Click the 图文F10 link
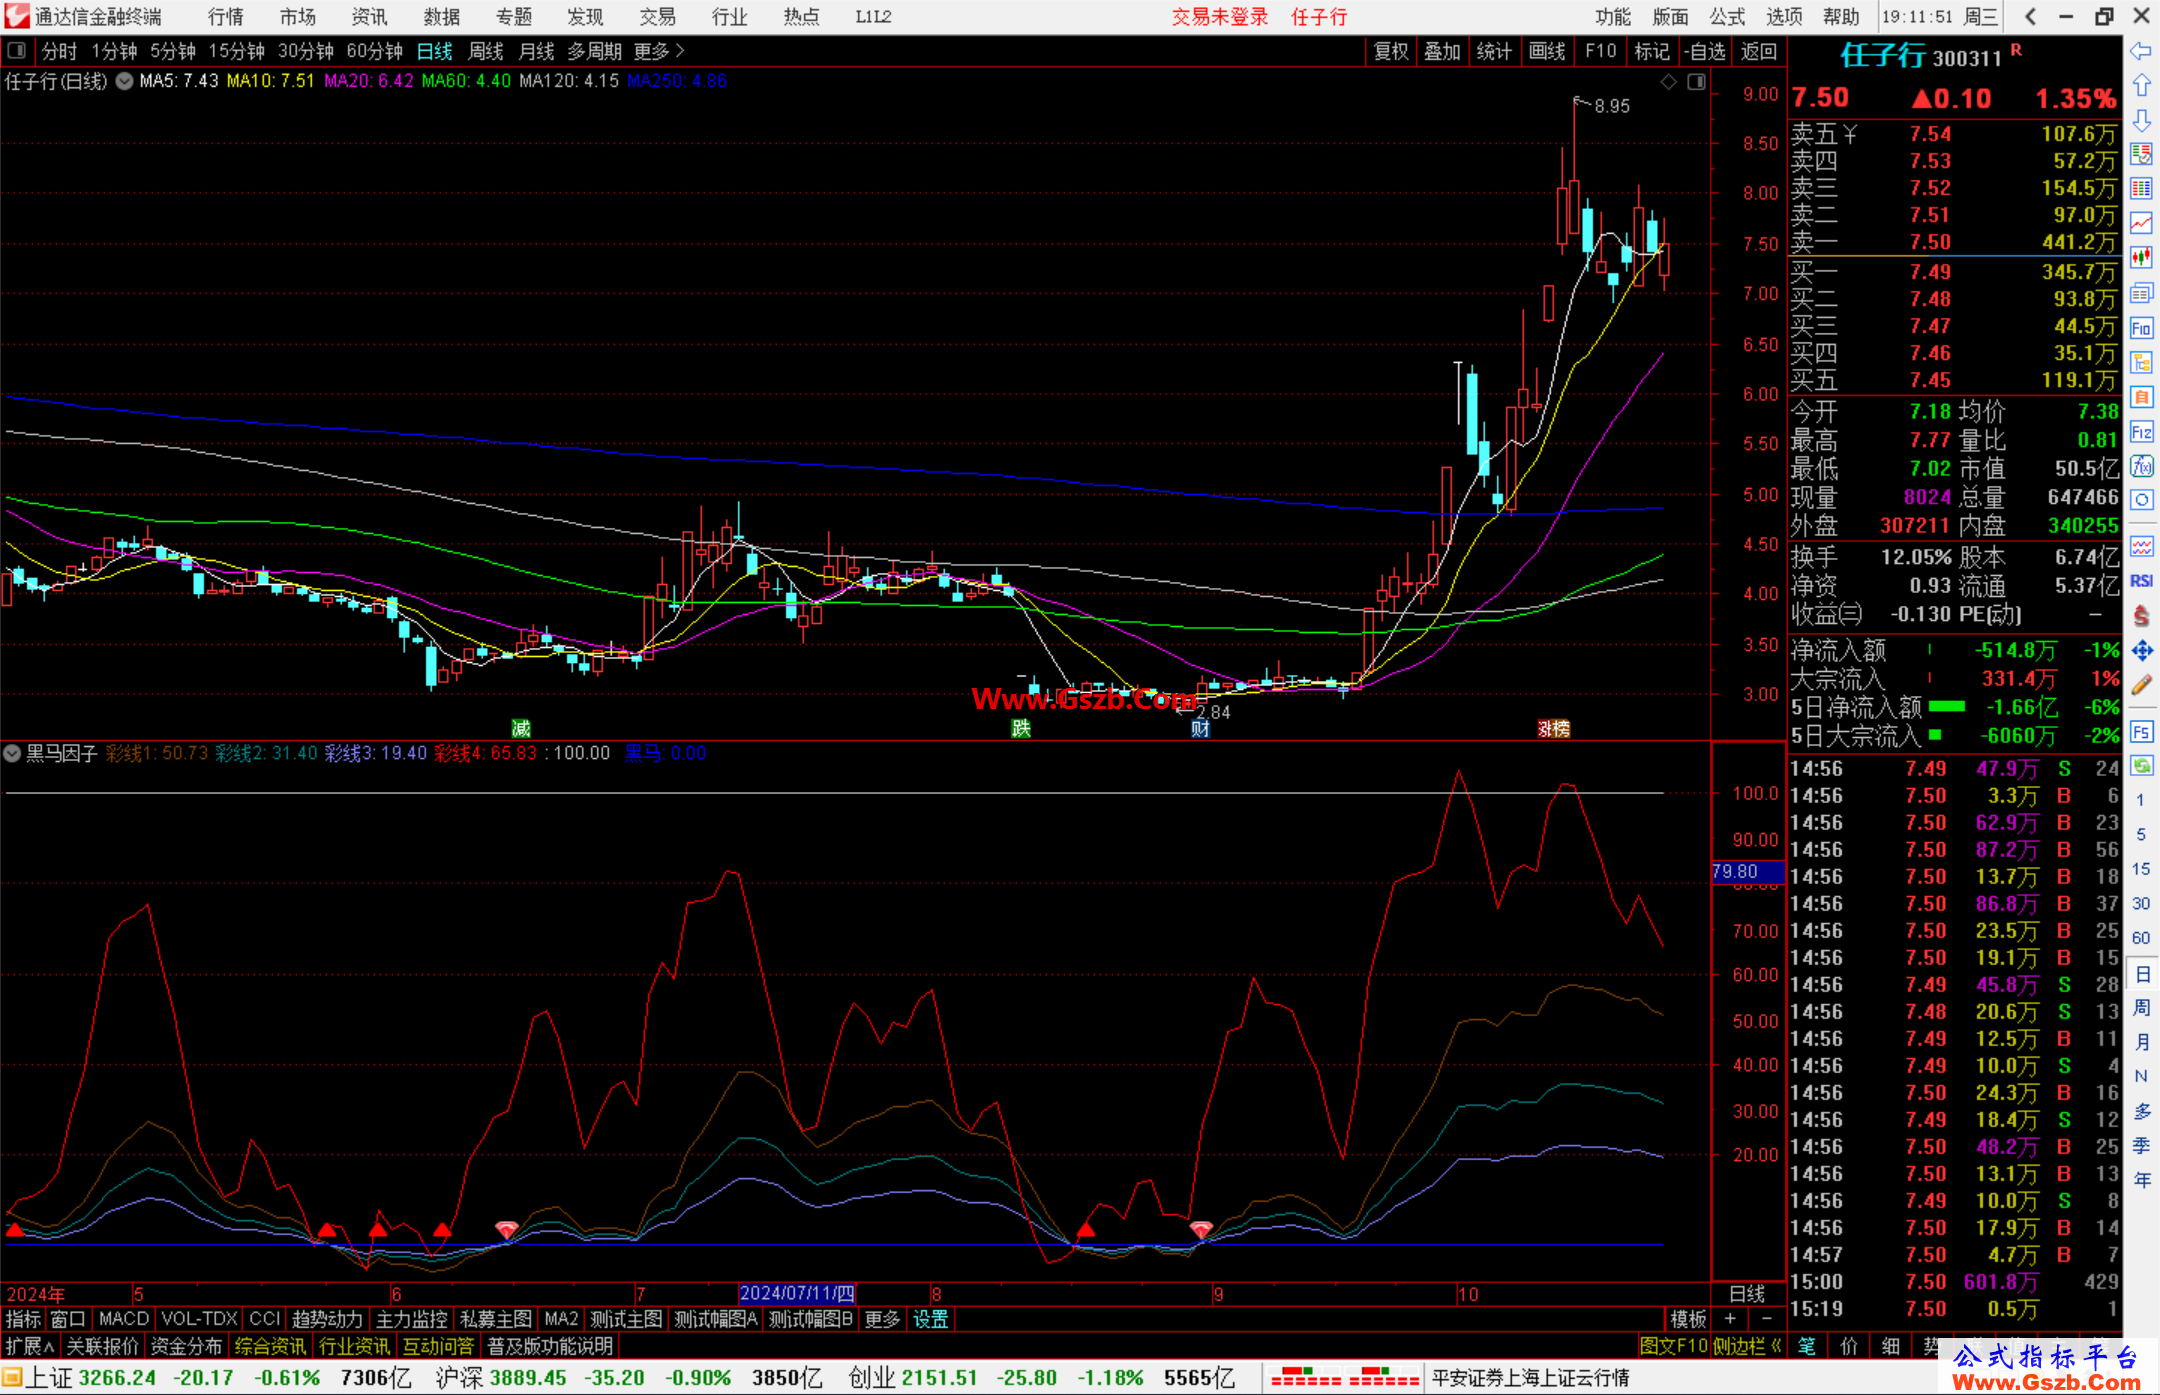Screen dimensions: 2160x1395 pyautogui.click(x=1674, y=1346)
